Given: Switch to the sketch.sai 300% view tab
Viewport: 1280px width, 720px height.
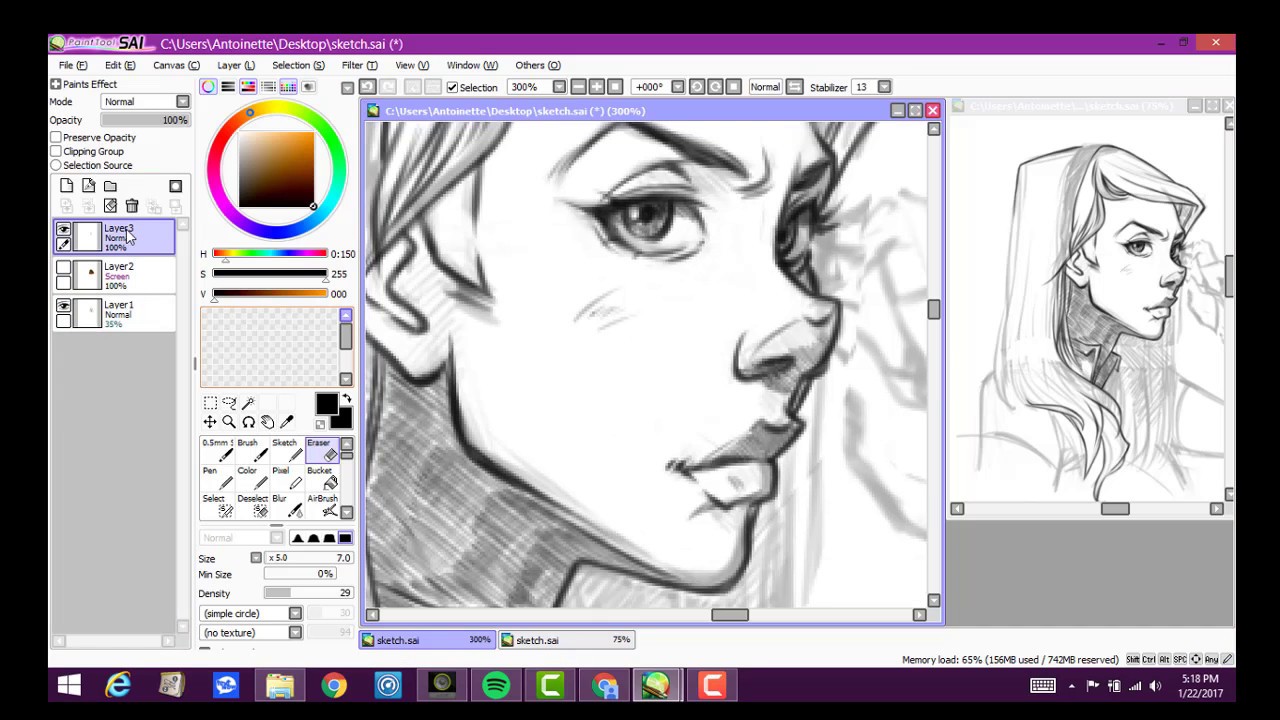Looking at the screenshot, I should pos(427,640).
